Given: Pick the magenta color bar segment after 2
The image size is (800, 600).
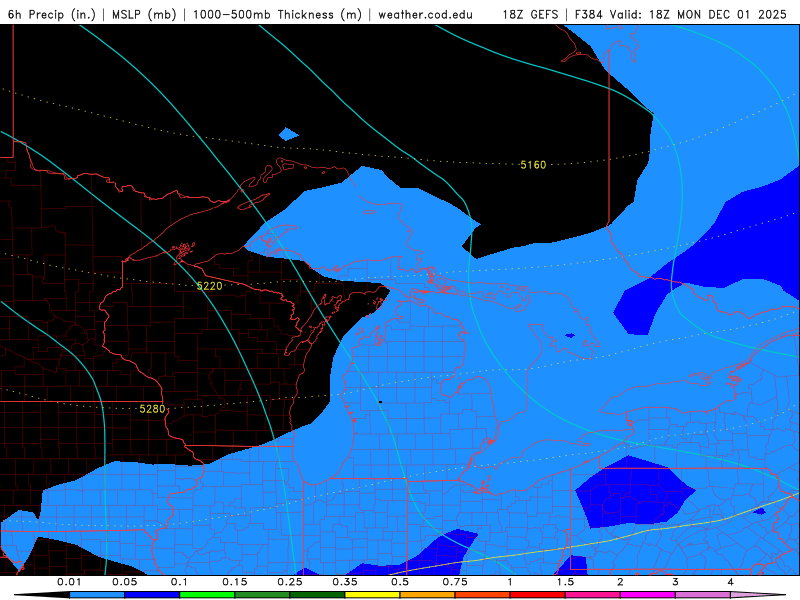Looking at the screenshot, I should tap(648, 595).
